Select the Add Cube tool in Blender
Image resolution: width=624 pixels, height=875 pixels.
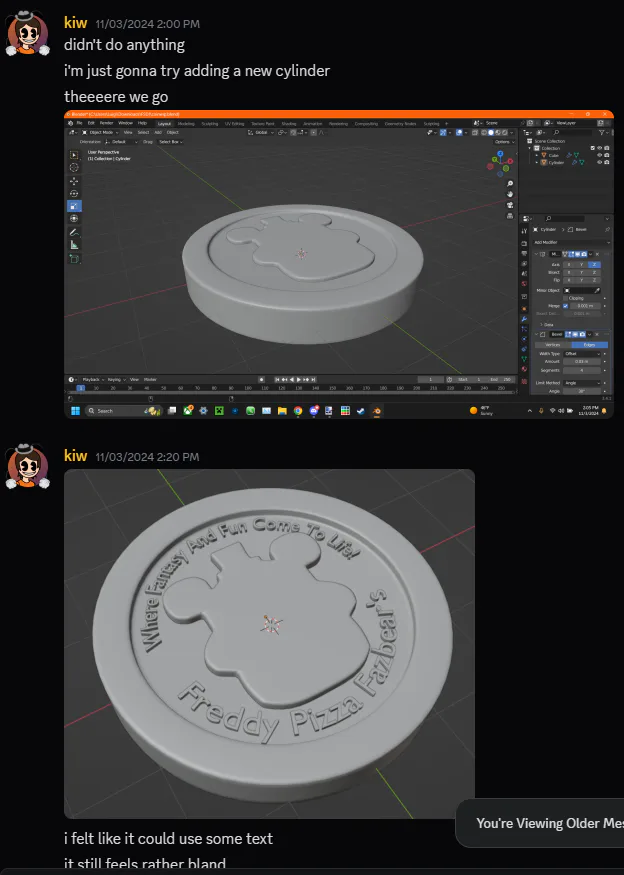[x=74, y=258]
